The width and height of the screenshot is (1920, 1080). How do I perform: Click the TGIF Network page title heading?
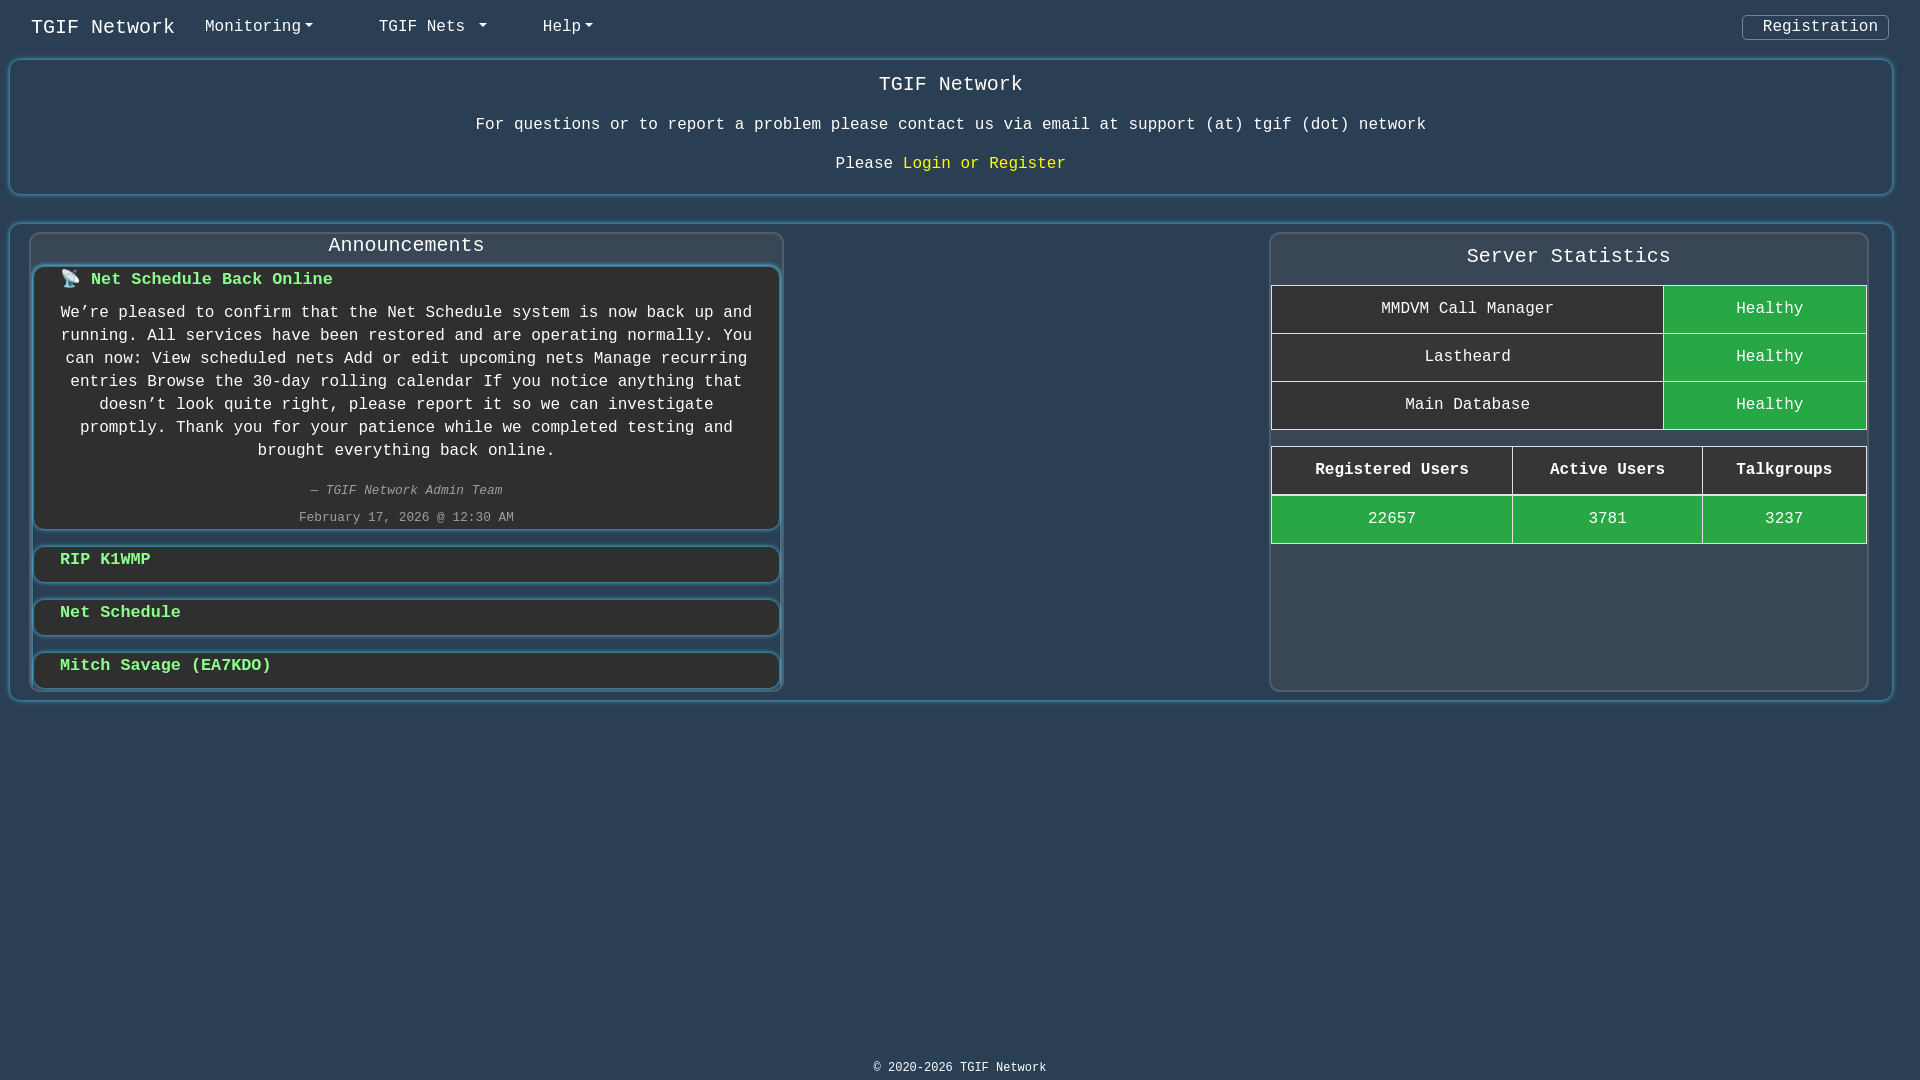[x=950, y=84]
